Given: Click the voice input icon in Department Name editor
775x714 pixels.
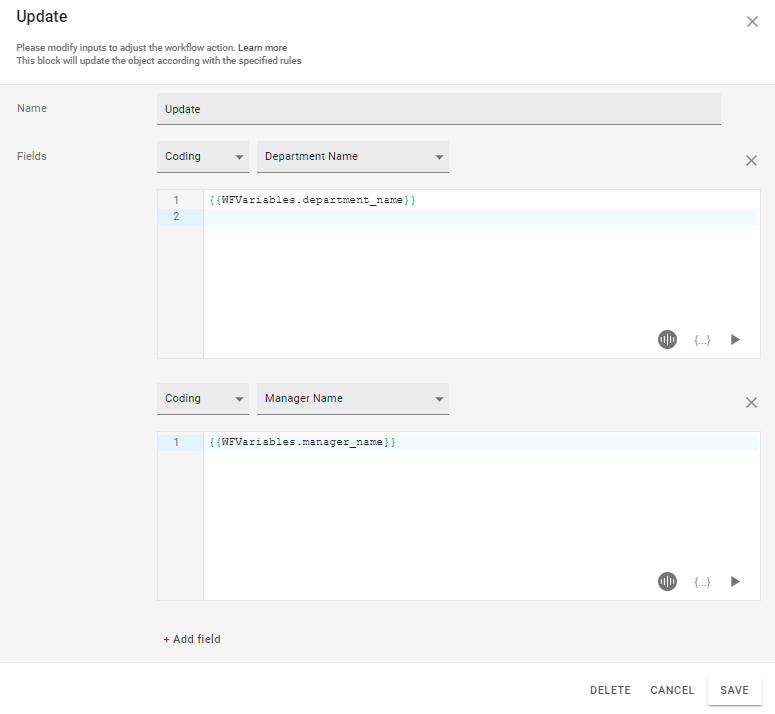Looking at the screenshot, I should 667,340.
